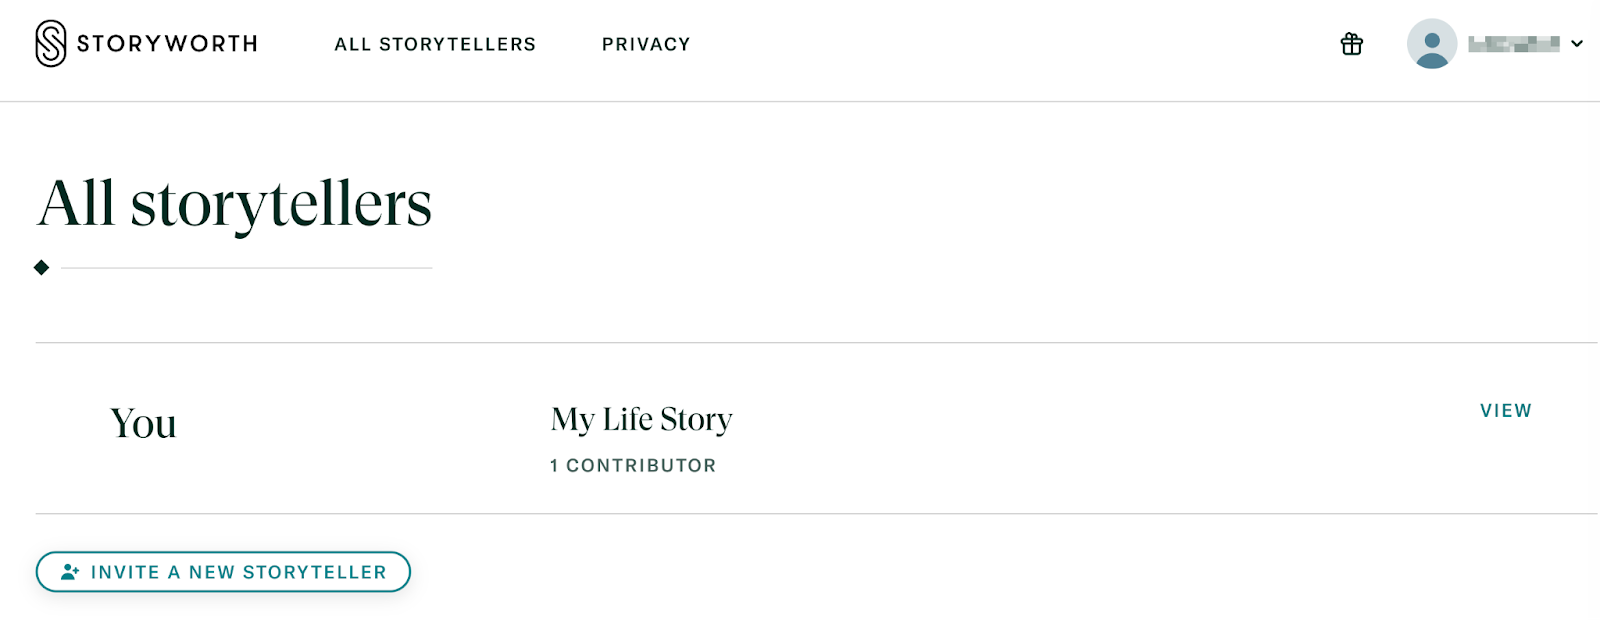The height and width of the screenshot is (620, 1600).
Task: Open the My Life Story title
Action: click(x=641, y=419)
